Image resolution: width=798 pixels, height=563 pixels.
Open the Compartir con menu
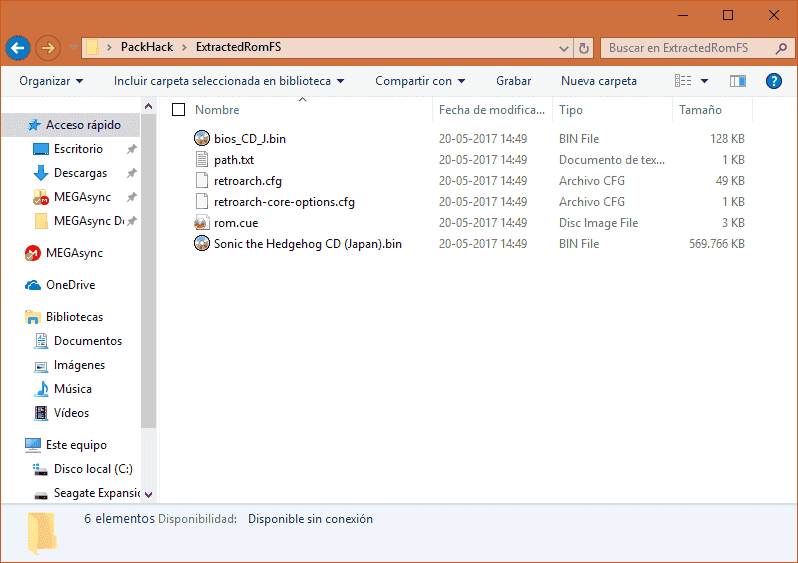[420, 81]
